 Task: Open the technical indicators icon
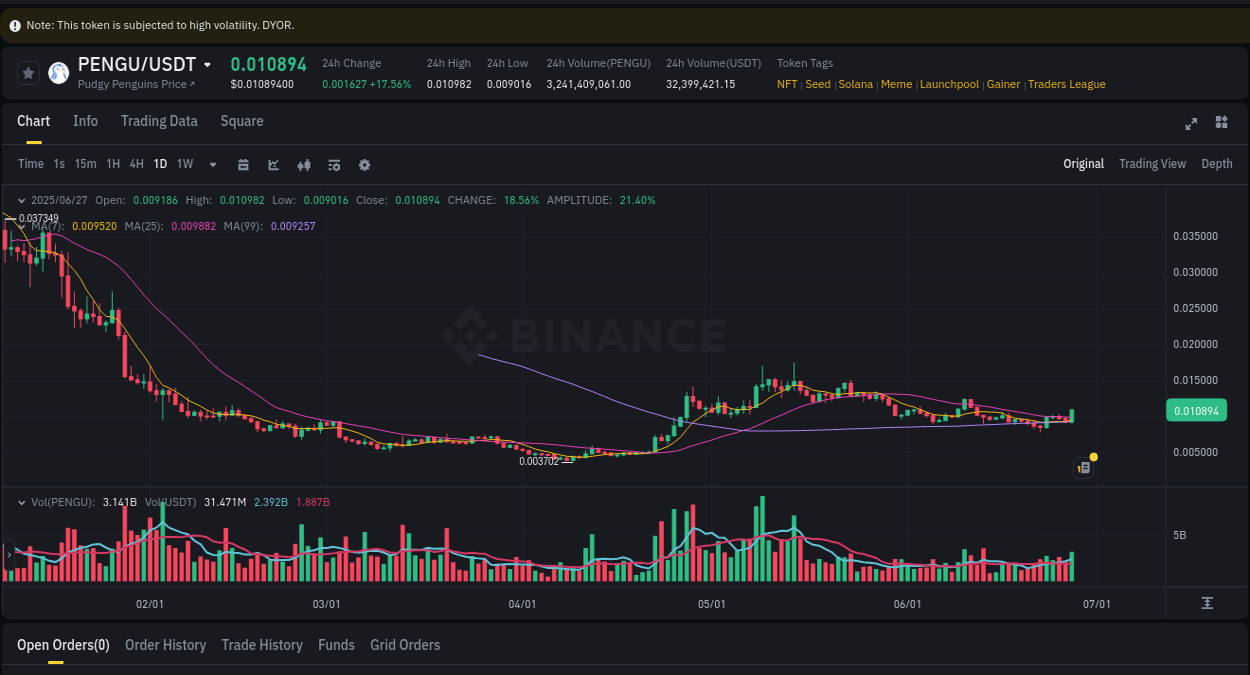[x=334, y=164]
